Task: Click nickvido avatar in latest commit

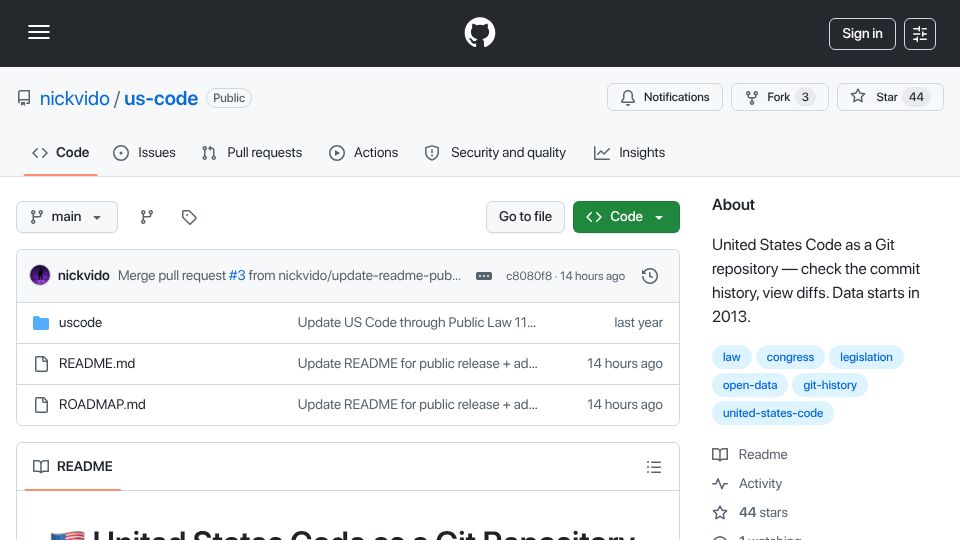Action: point(40,276)
